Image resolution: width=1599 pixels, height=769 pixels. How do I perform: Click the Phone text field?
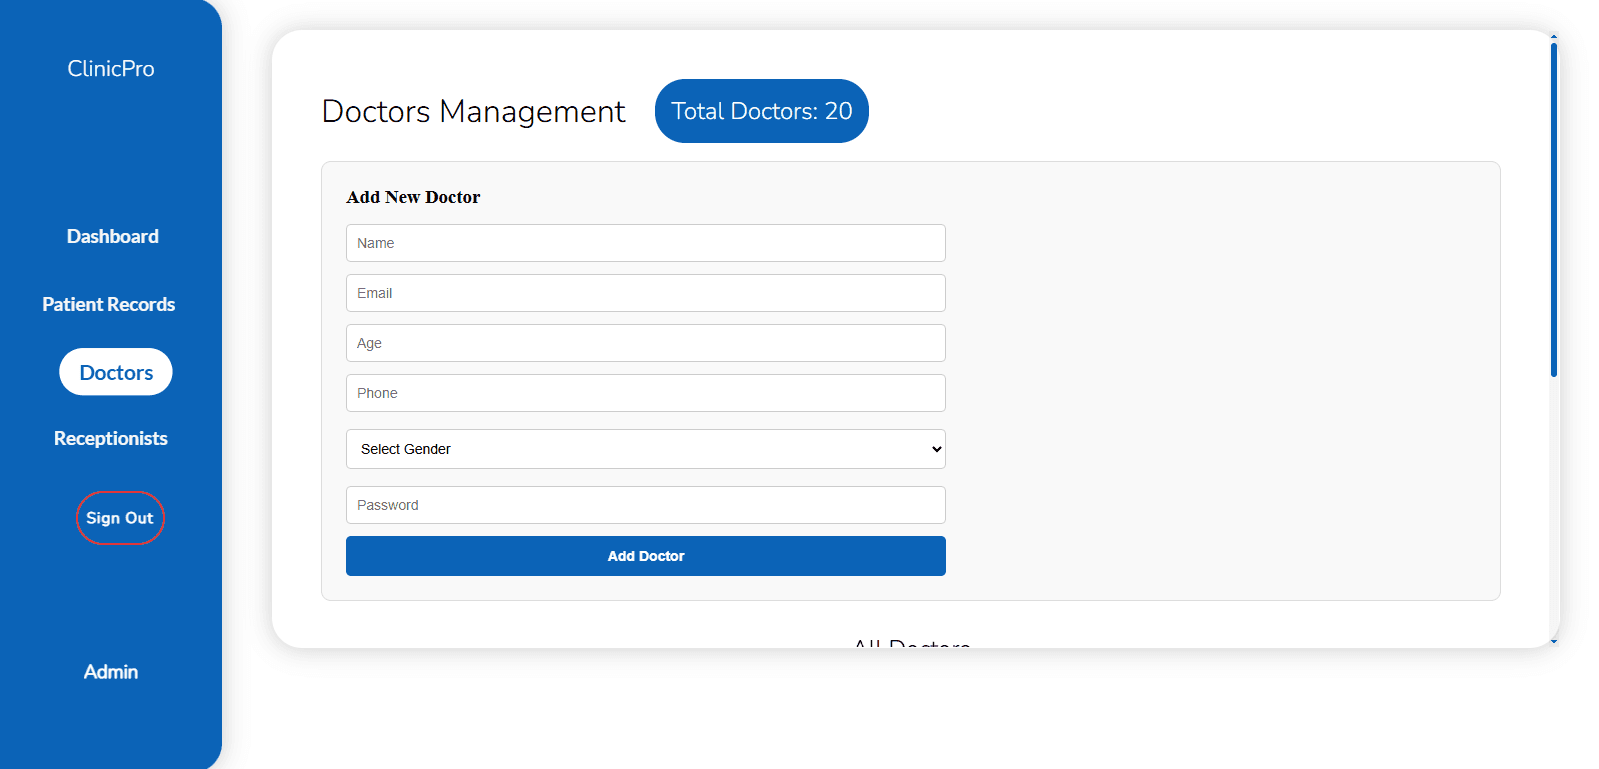[x=645, y=393]
